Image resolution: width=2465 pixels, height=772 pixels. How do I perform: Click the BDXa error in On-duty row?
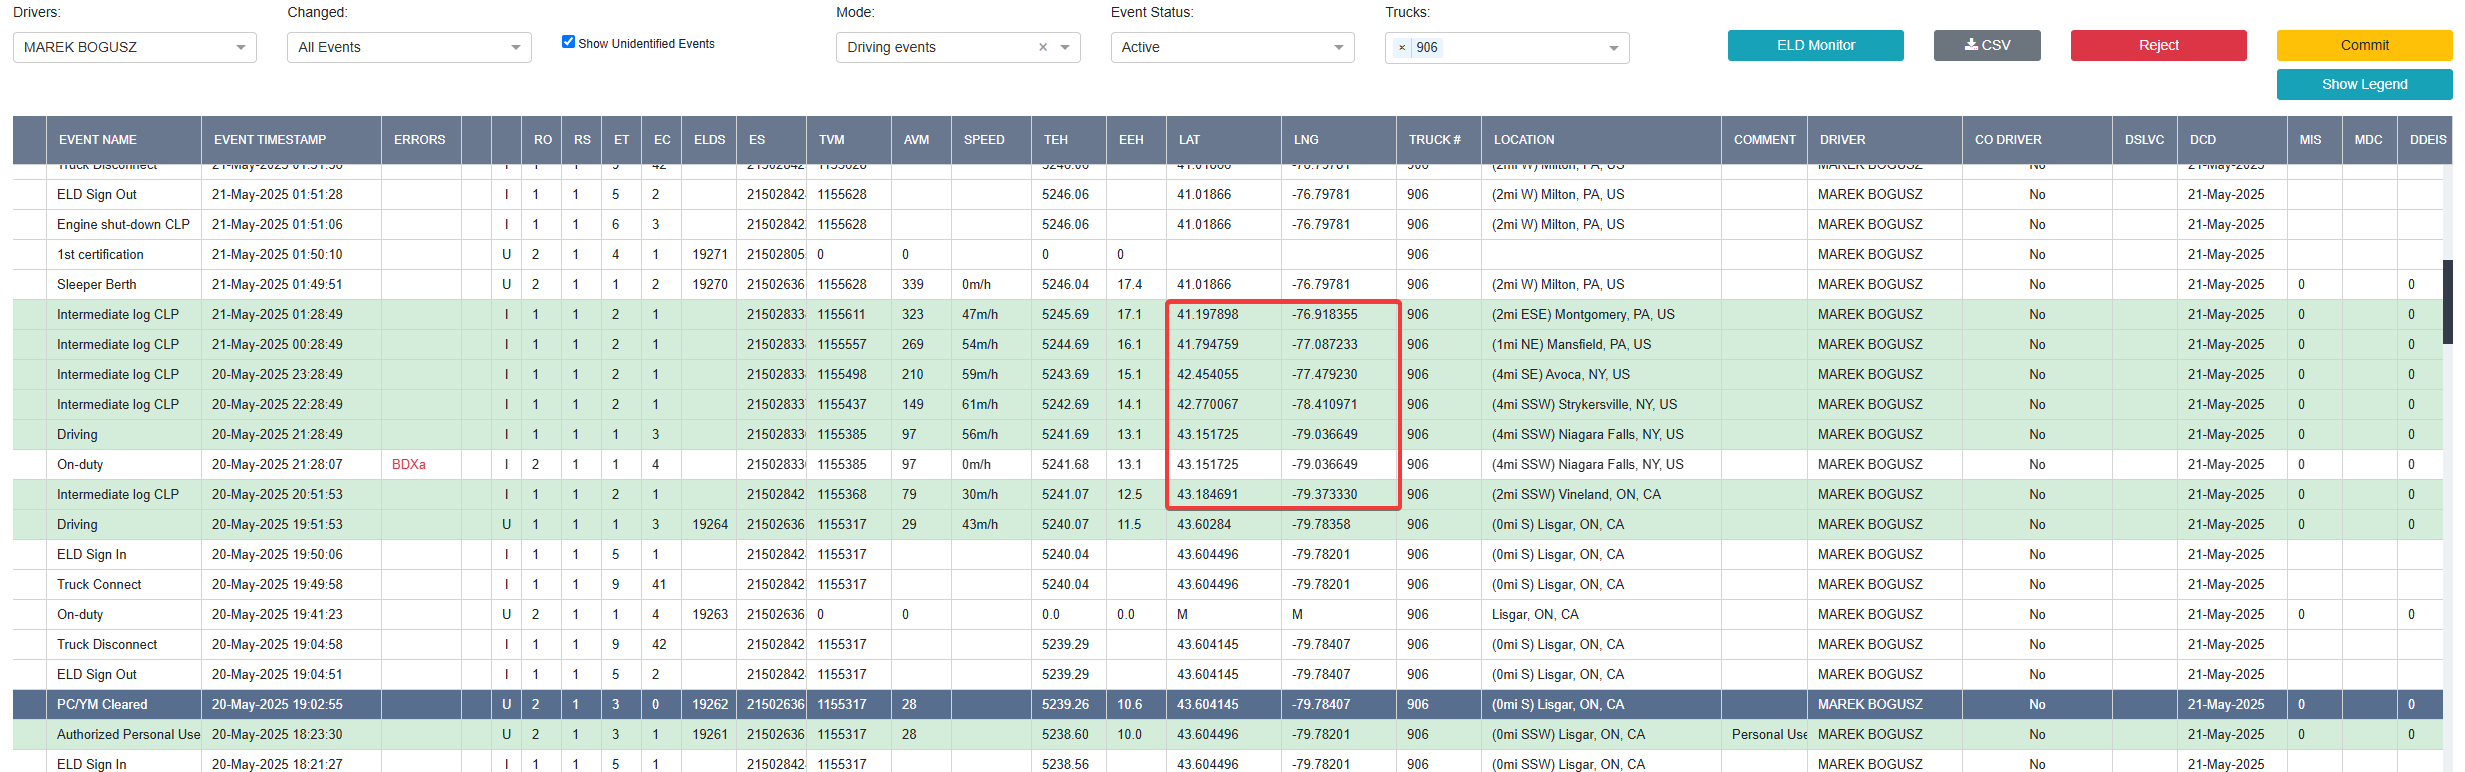(x=408, y=464)
